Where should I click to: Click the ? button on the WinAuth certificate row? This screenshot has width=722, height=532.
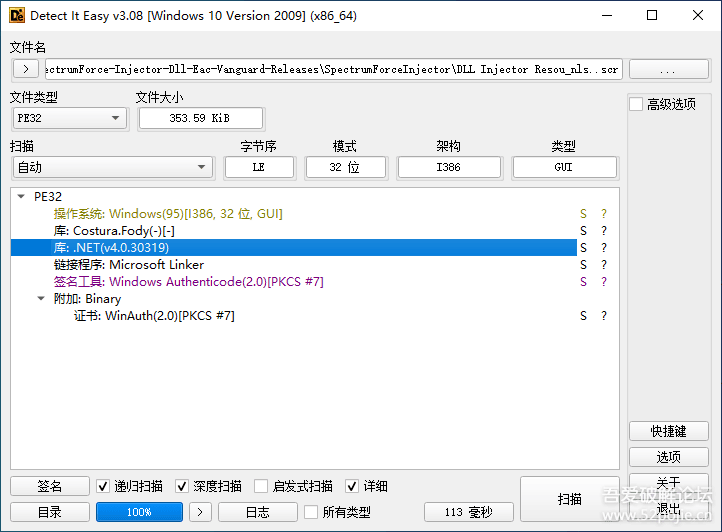click(604, 316)
